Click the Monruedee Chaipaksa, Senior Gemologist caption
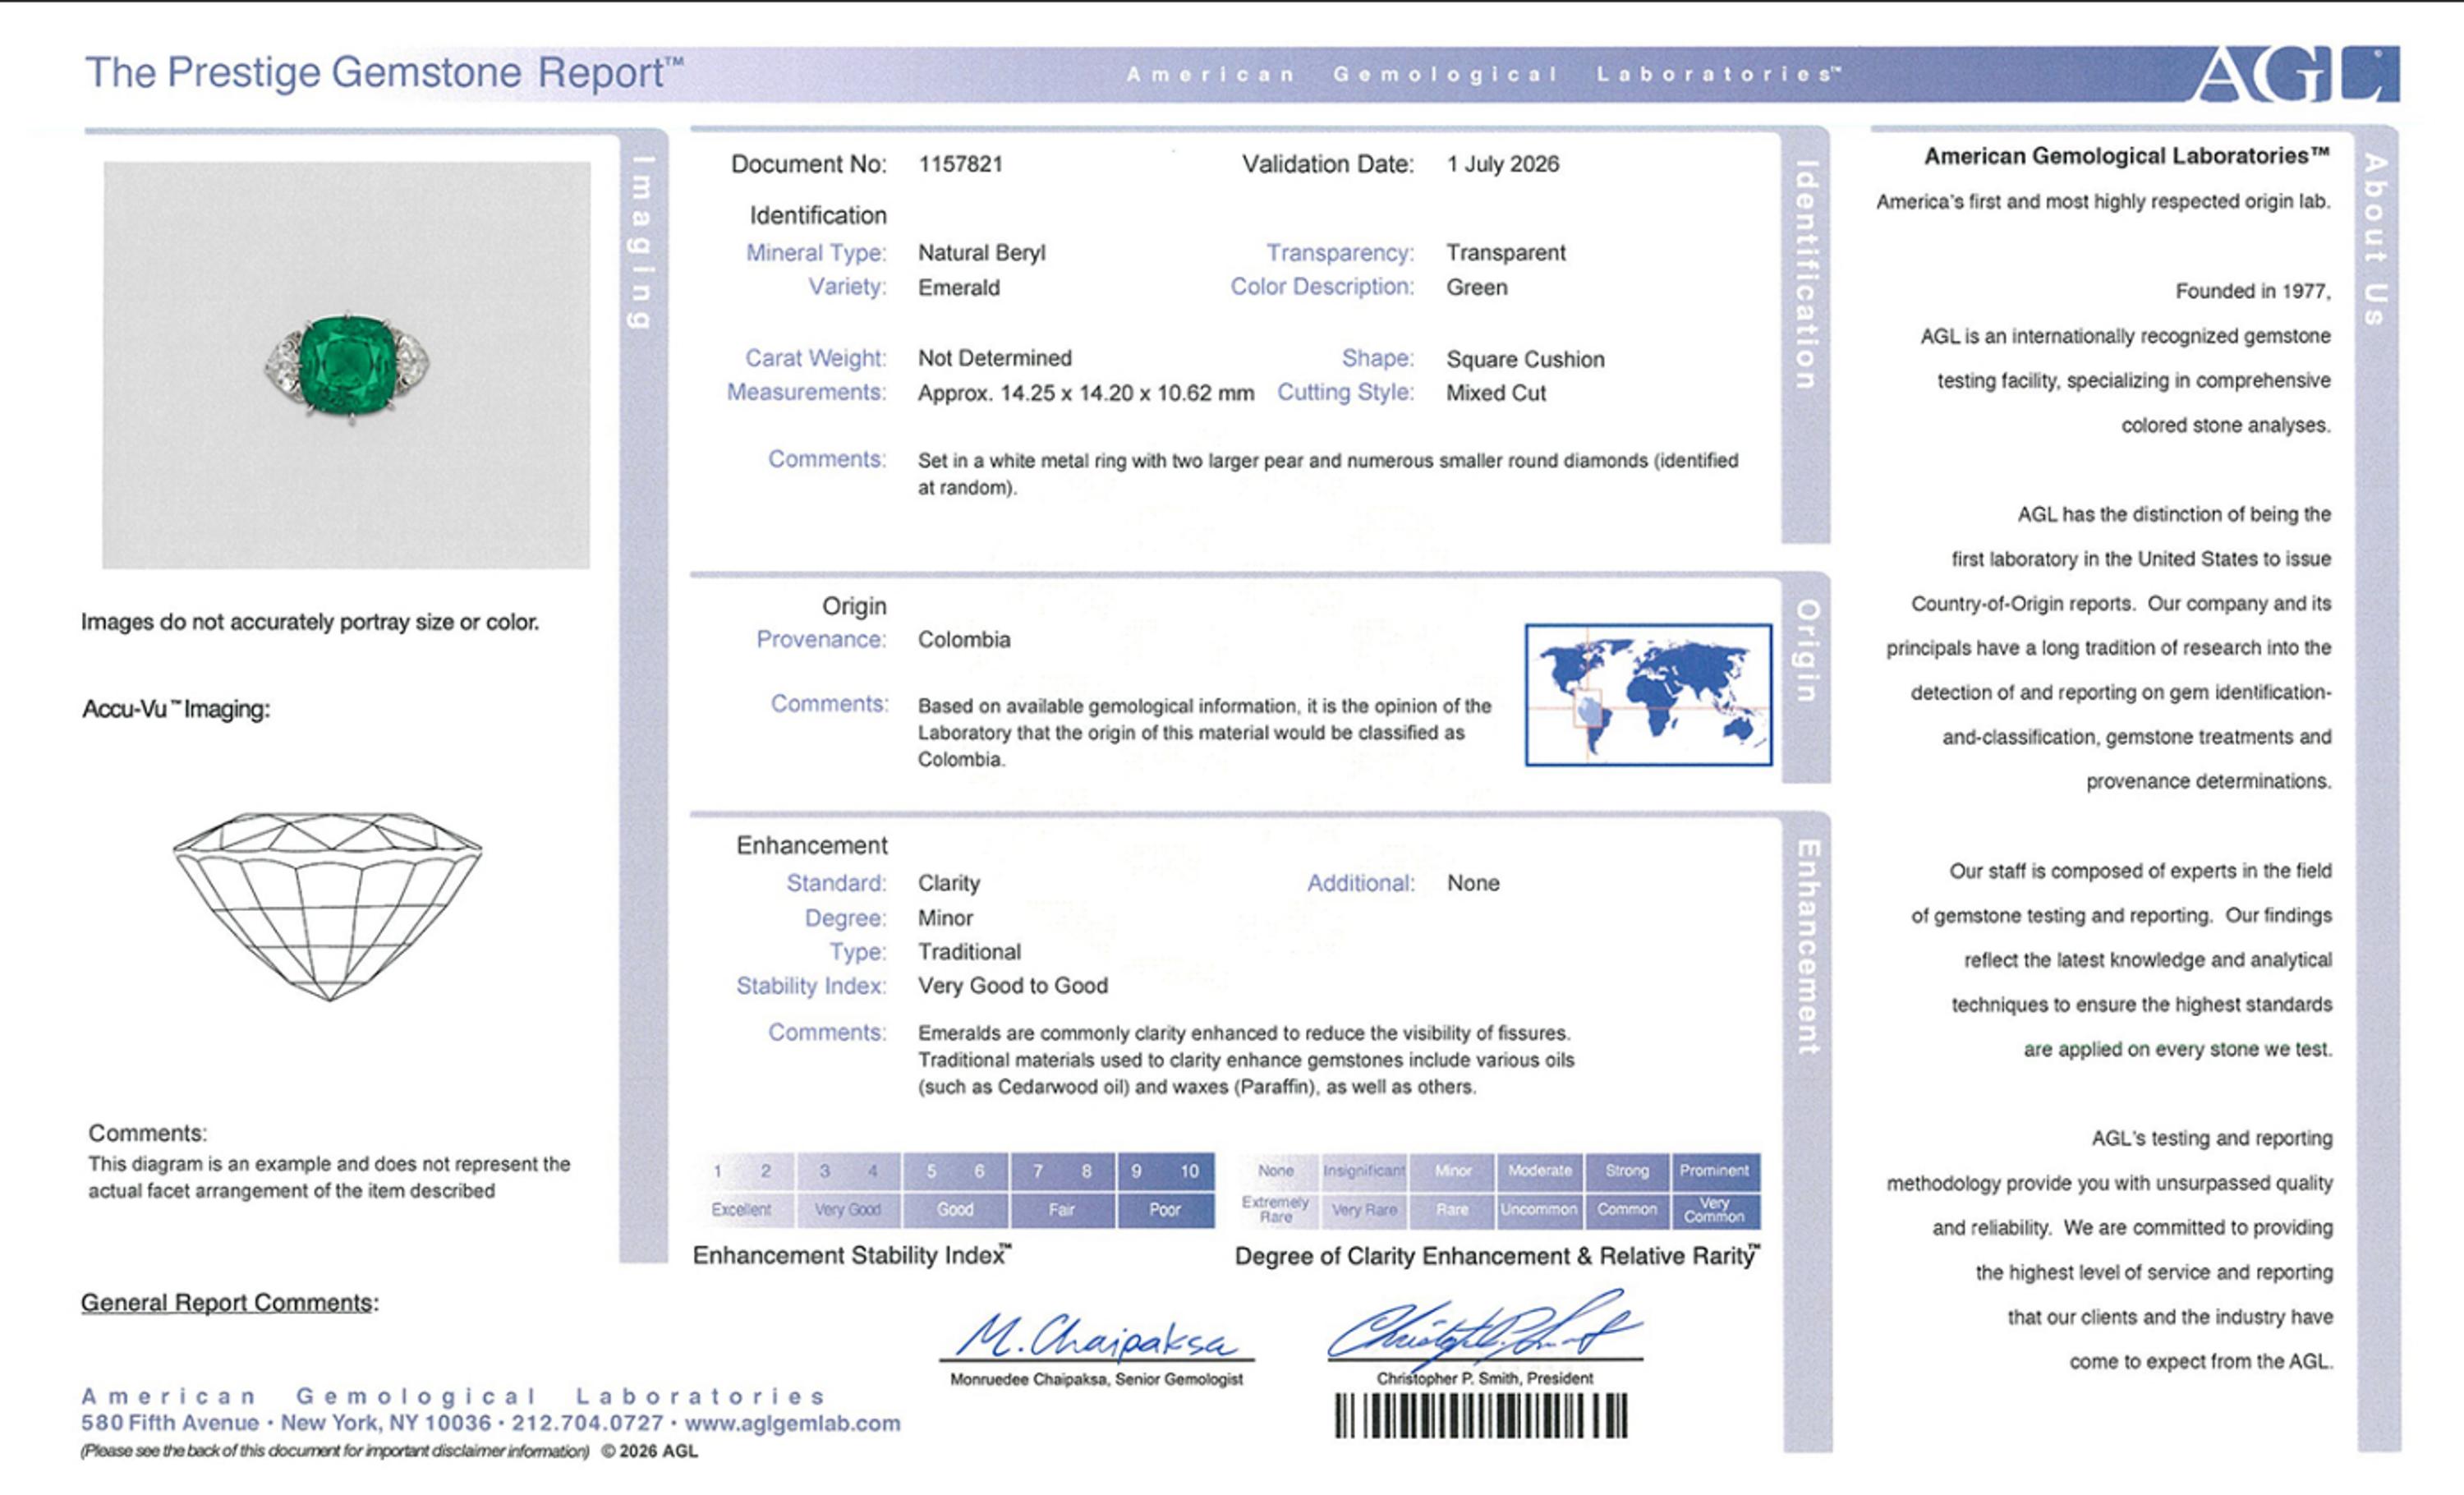Viewport: 2464px width, 1495px height. [1096, 1380]
